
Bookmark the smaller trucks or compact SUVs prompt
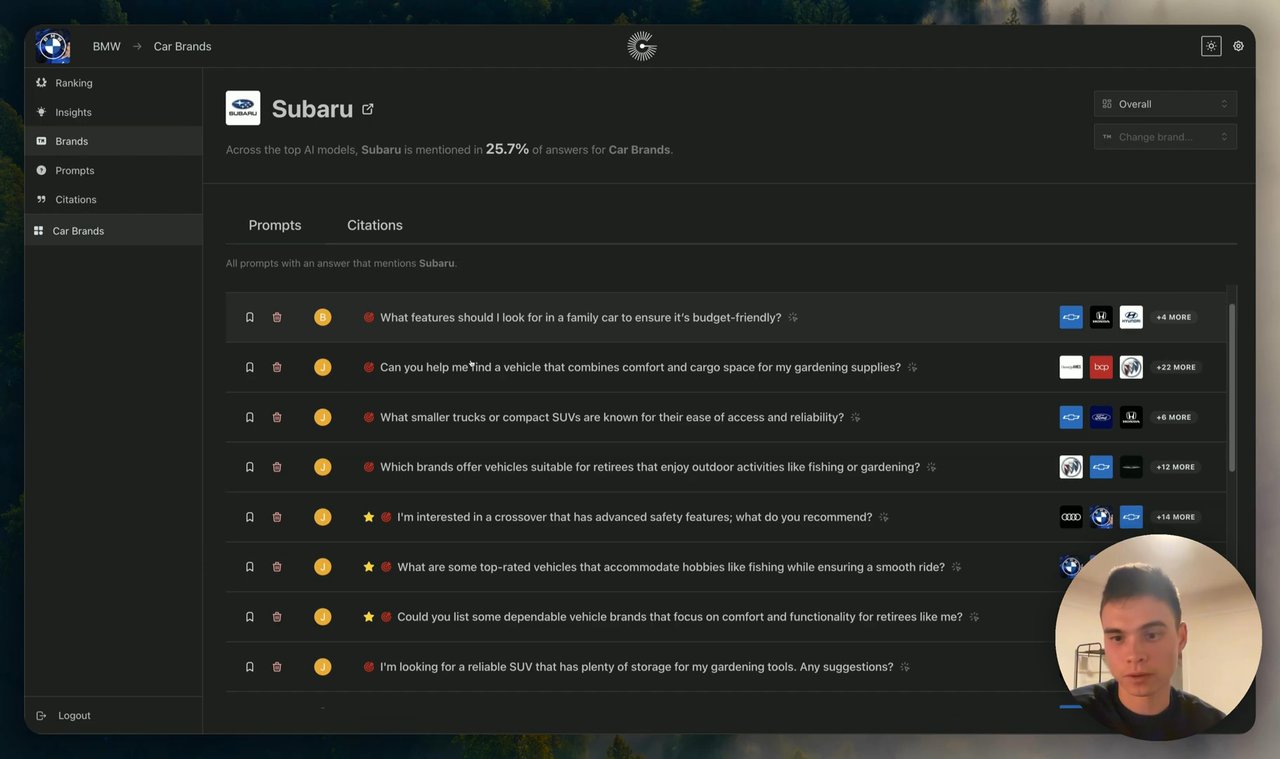tap(250, 417)
